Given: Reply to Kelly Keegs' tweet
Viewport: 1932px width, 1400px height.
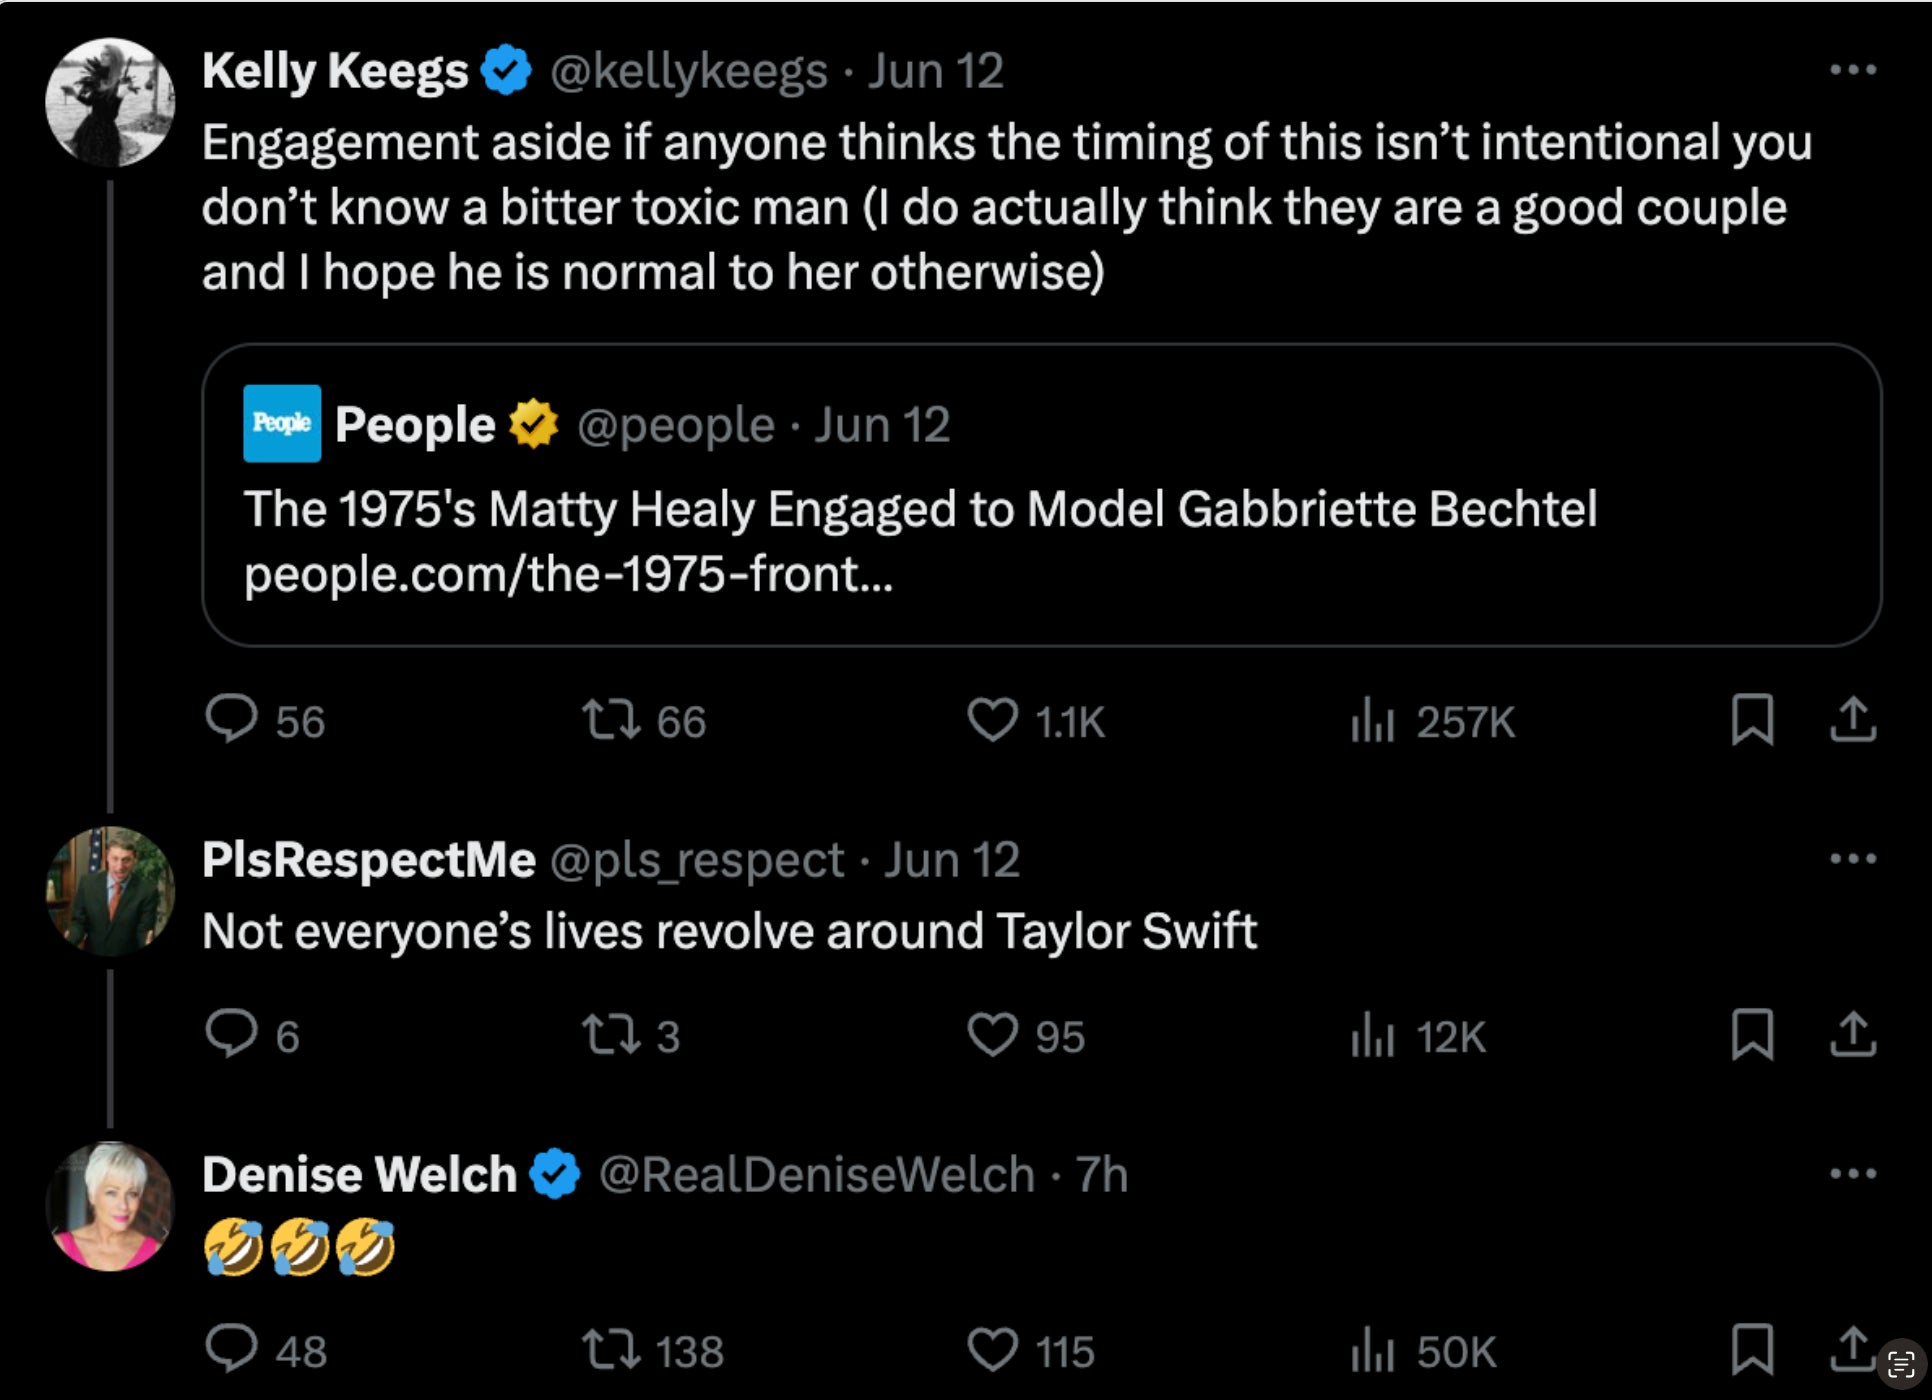Looking at the screenshot, I should (232, 720).
